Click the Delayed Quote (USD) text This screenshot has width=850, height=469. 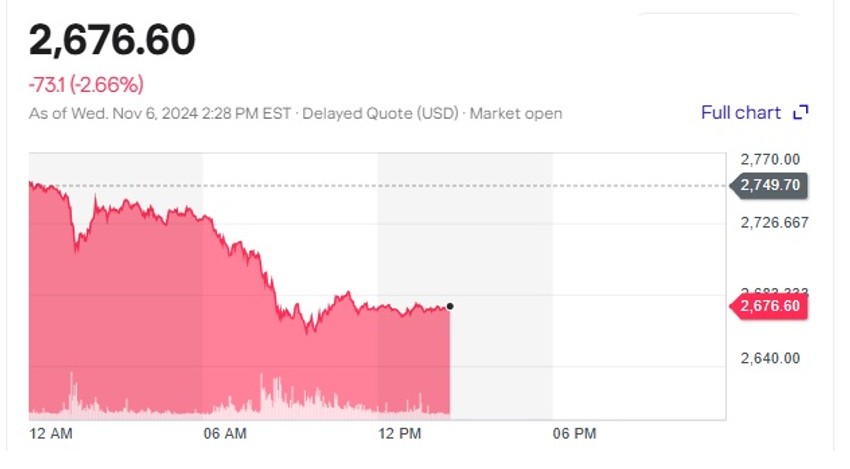click(380, 114)
